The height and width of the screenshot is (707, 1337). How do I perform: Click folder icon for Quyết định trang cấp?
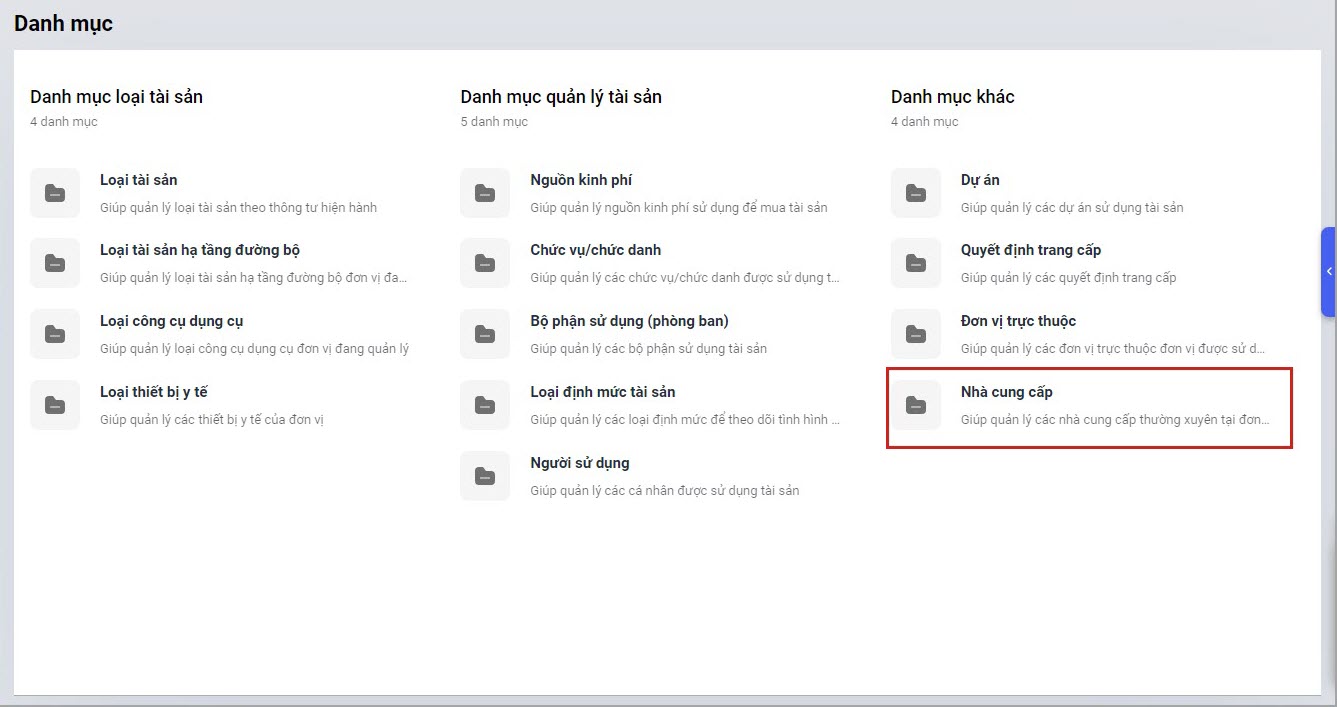[x=915, y=263]
